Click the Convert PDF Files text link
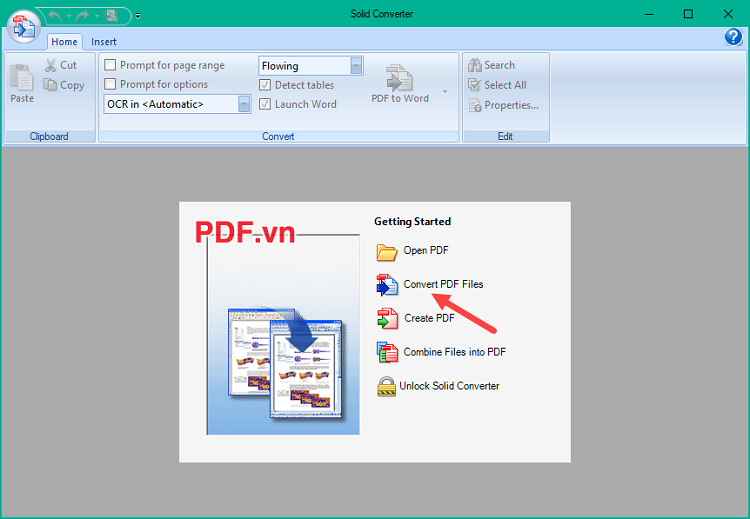 coord(443,284)
